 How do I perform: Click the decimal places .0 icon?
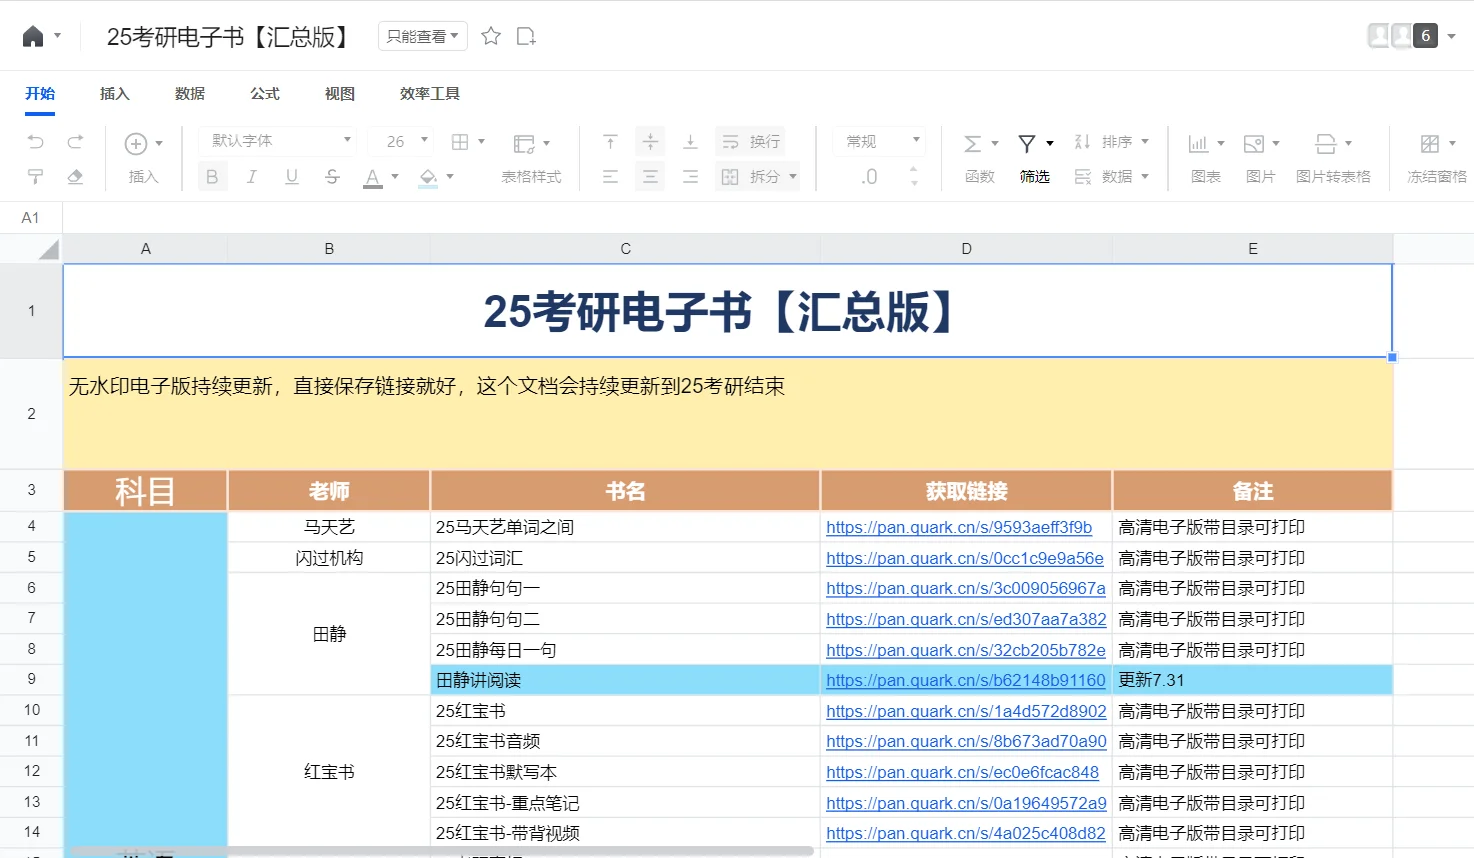click(x=869, y=177)
